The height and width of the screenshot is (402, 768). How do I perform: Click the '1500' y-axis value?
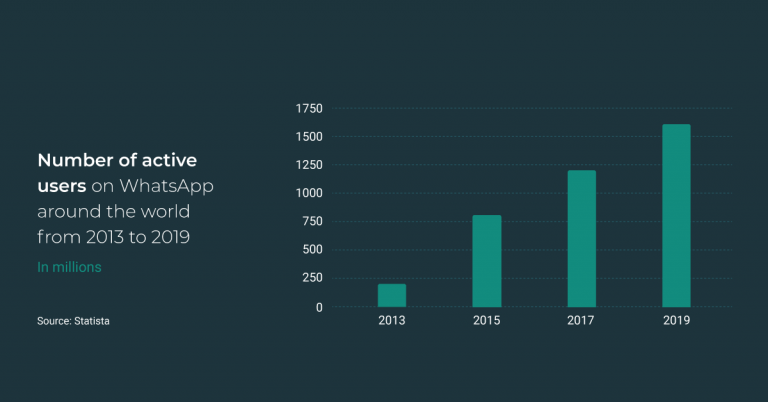click(309, 137)
